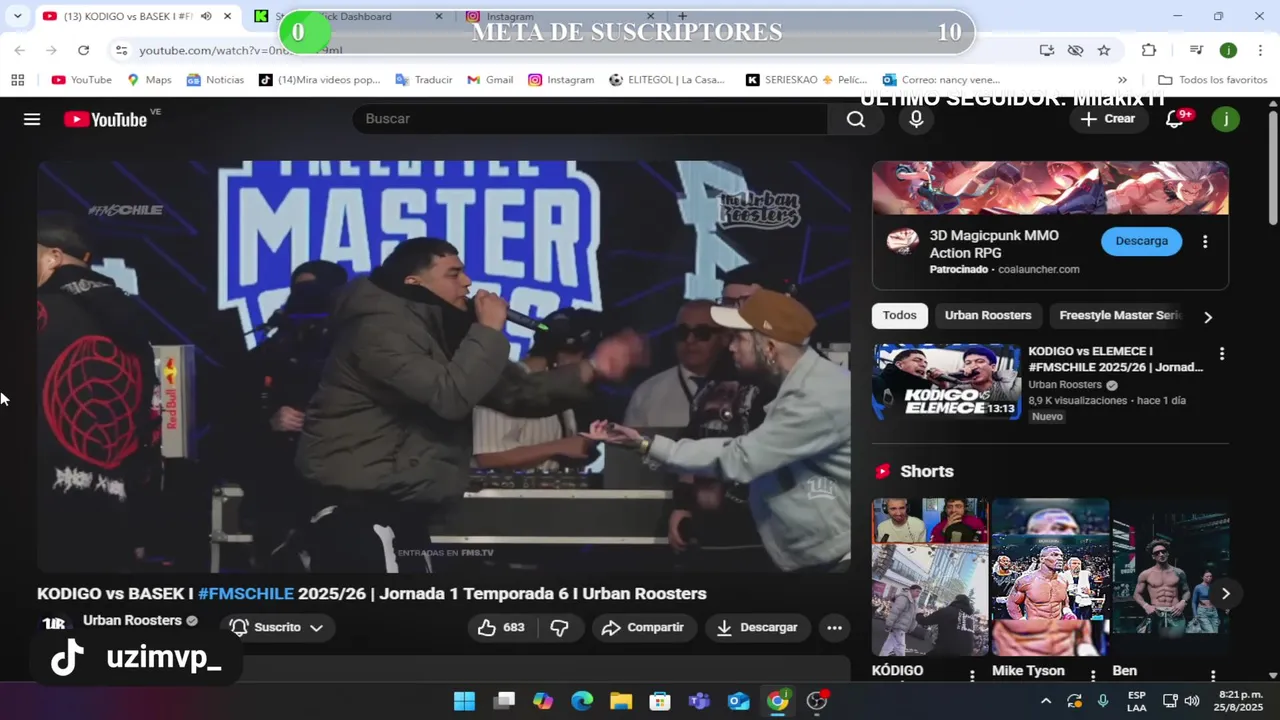Expand the Chrome tab search chevron
1280x720 pixels.
point(17,16)
